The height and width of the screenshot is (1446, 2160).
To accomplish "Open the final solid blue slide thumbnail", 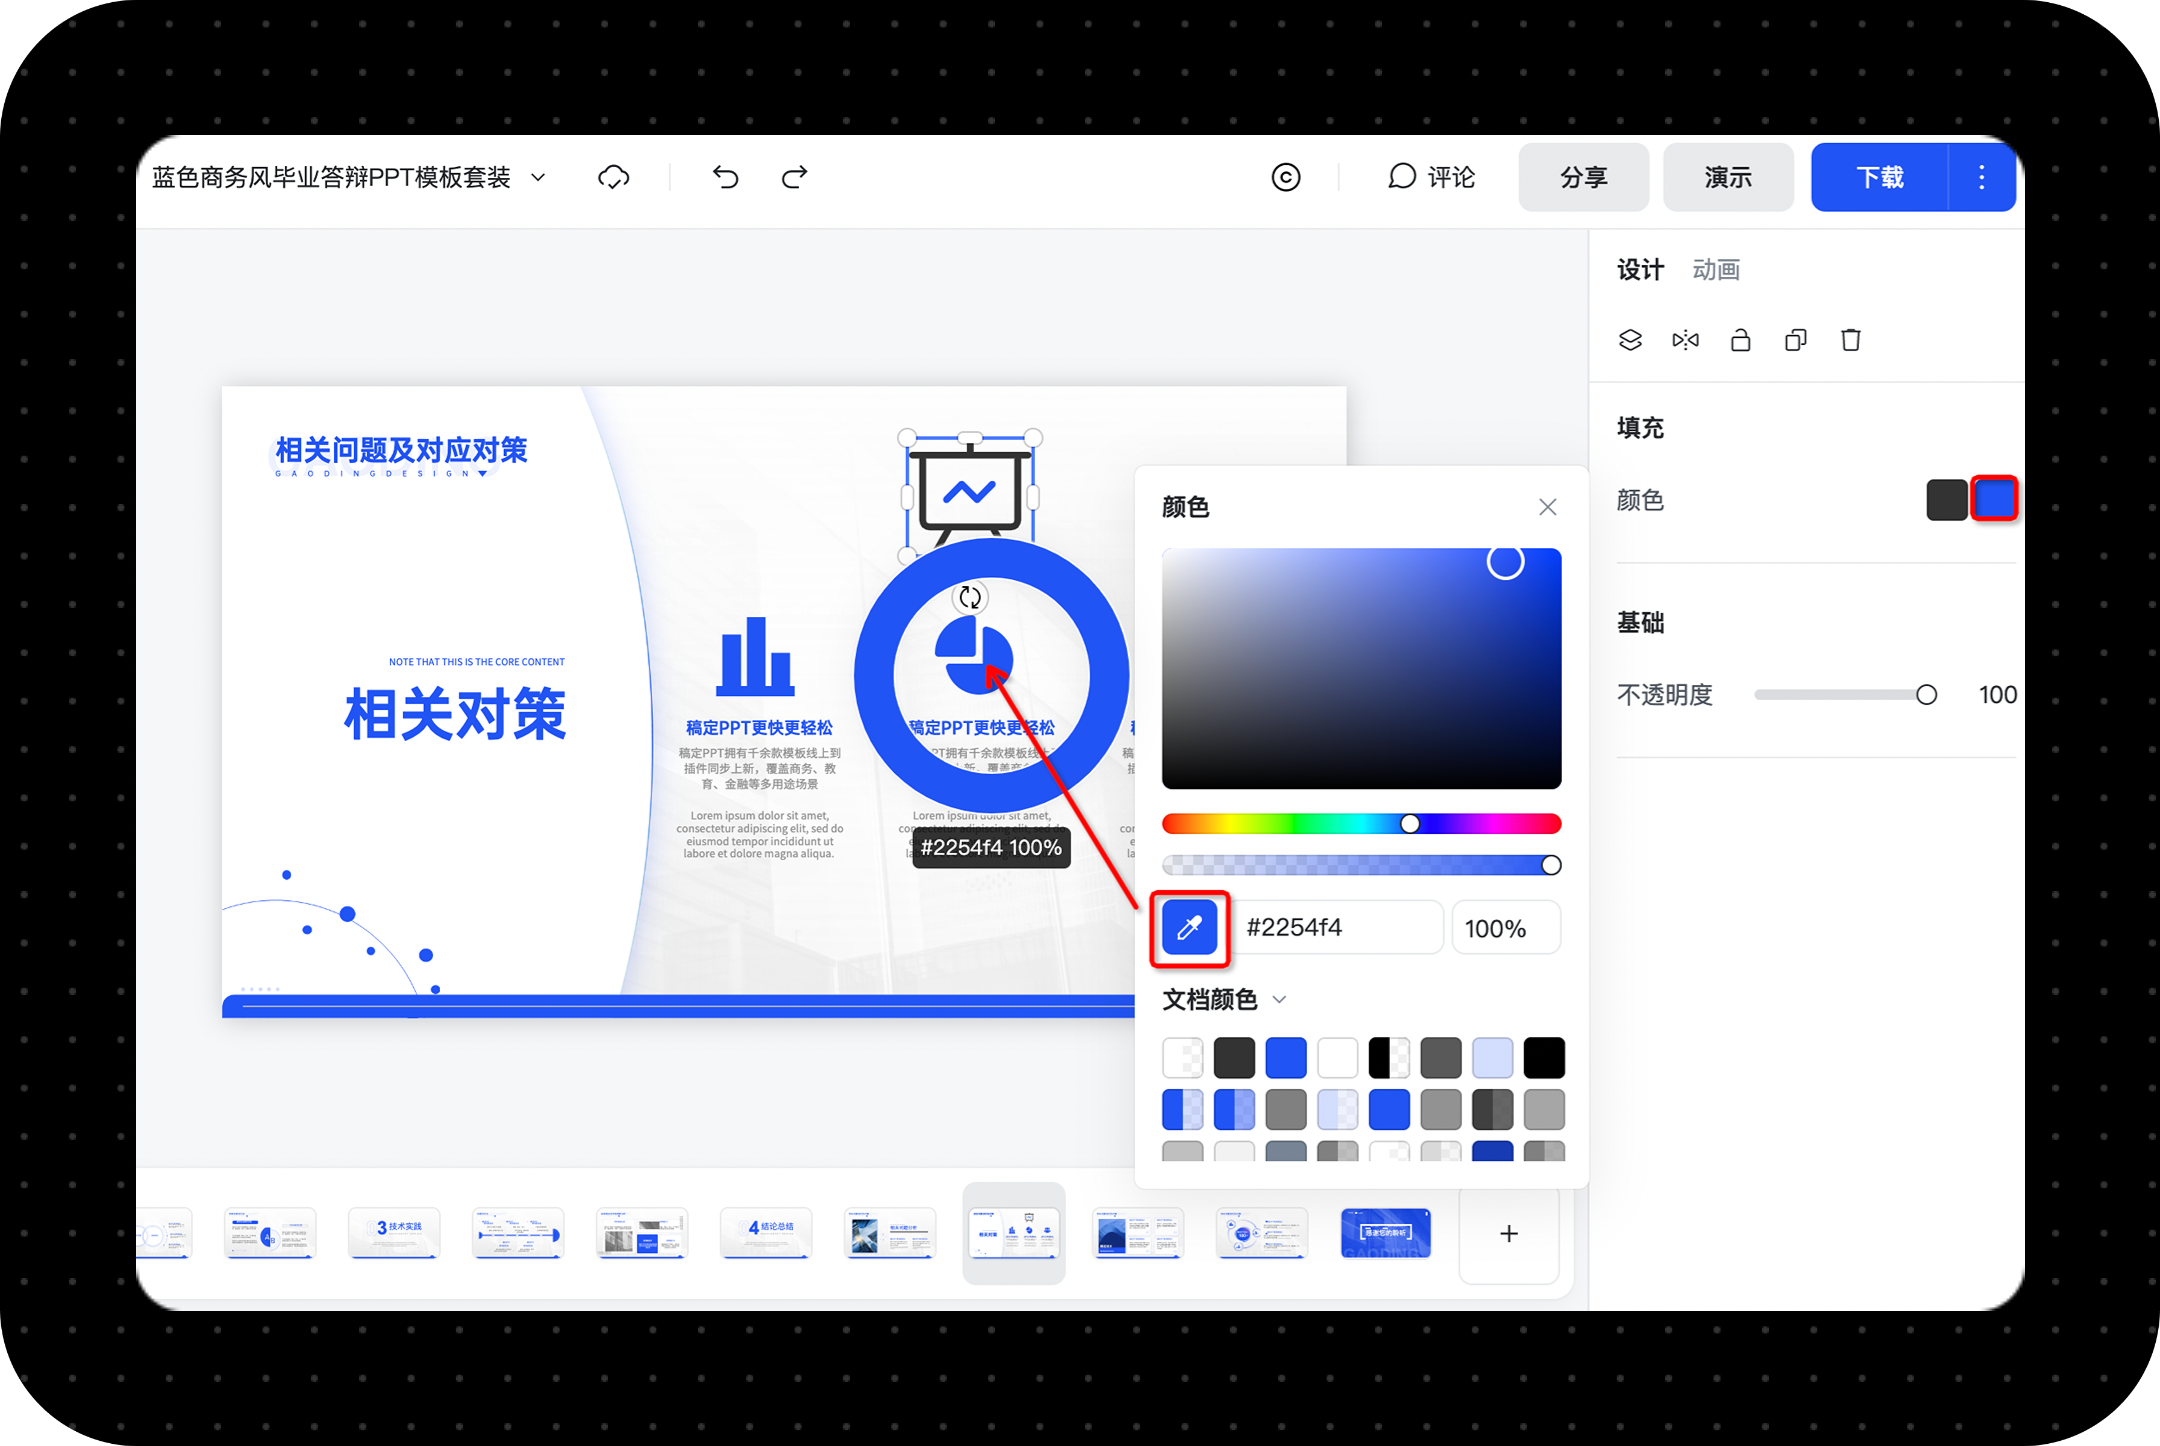I will [1386, 1234].
